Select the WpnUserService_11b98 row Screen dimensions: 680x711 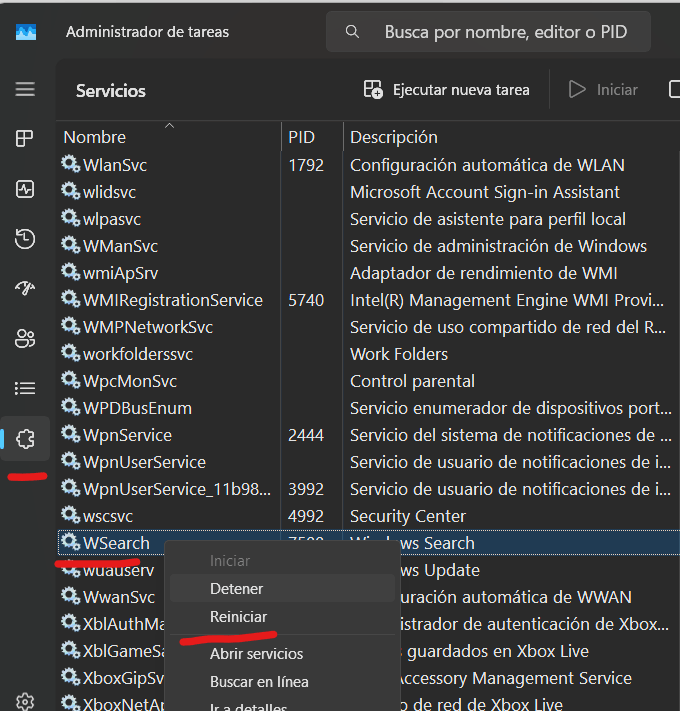click(x=368, y=489)
